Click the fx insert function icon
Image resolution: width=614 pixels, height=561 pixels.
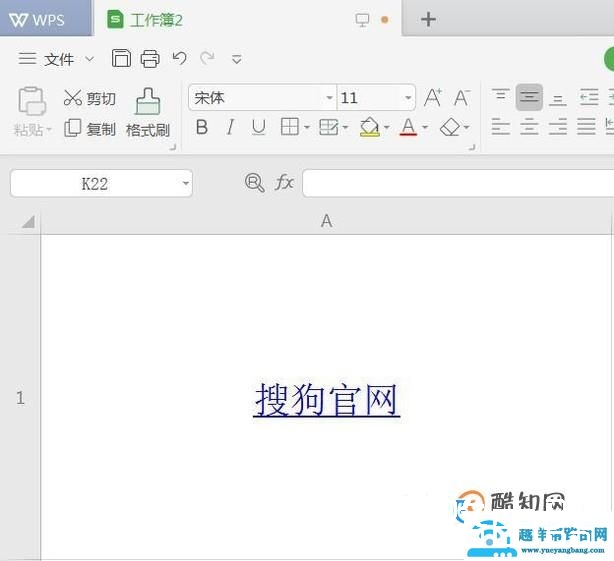(x=284, y=182)
